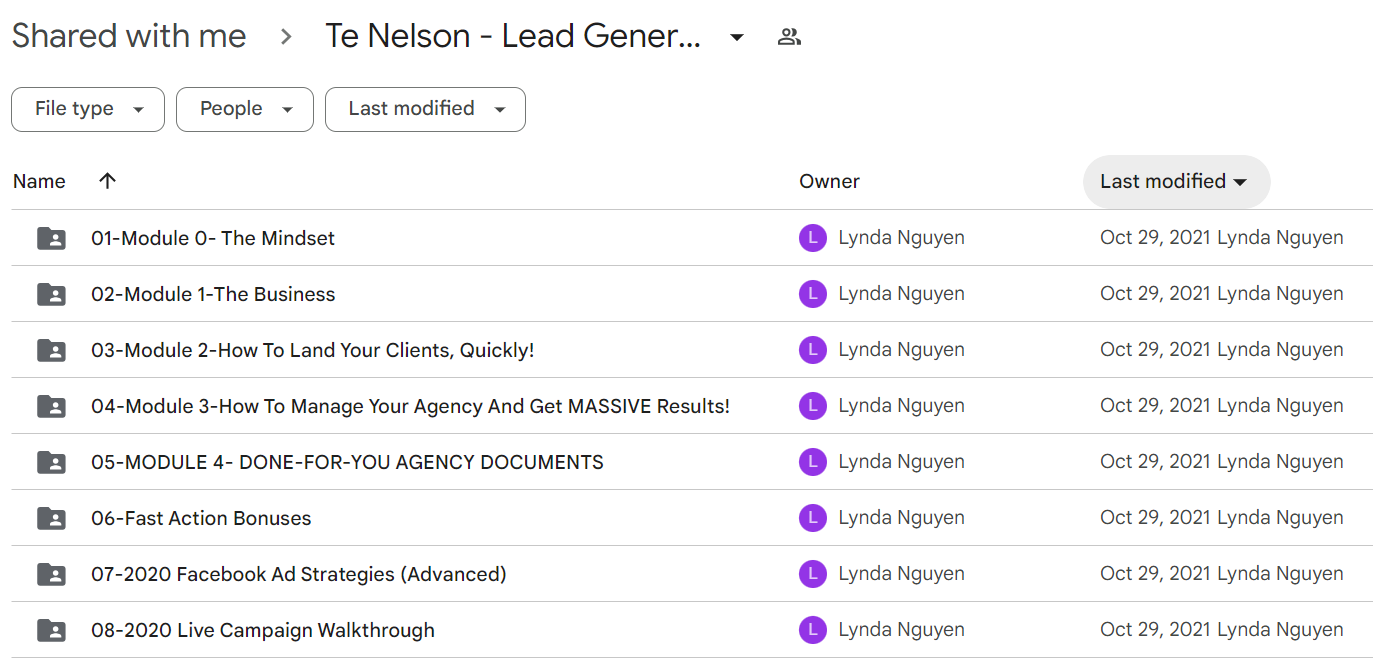The image size is (1373, 658).
Task: Open 06-Fast Action Bonuses folder
Action: coord(201,518)
